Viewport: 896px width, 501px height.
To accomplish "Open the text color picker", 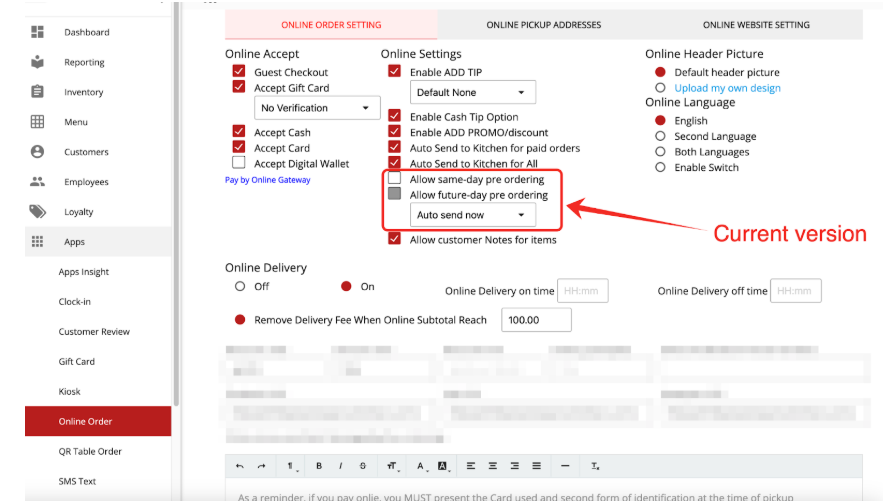I will pos(421,466).
